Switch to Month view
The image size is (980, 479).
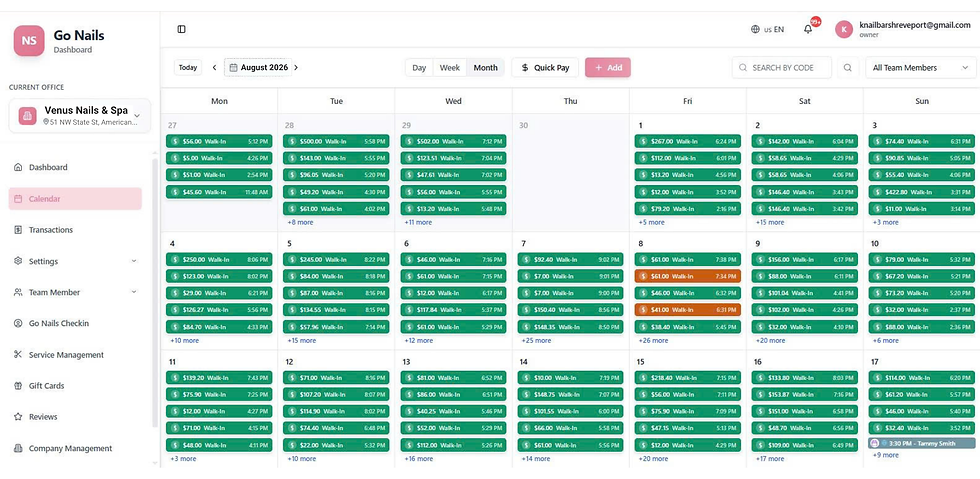486,68
